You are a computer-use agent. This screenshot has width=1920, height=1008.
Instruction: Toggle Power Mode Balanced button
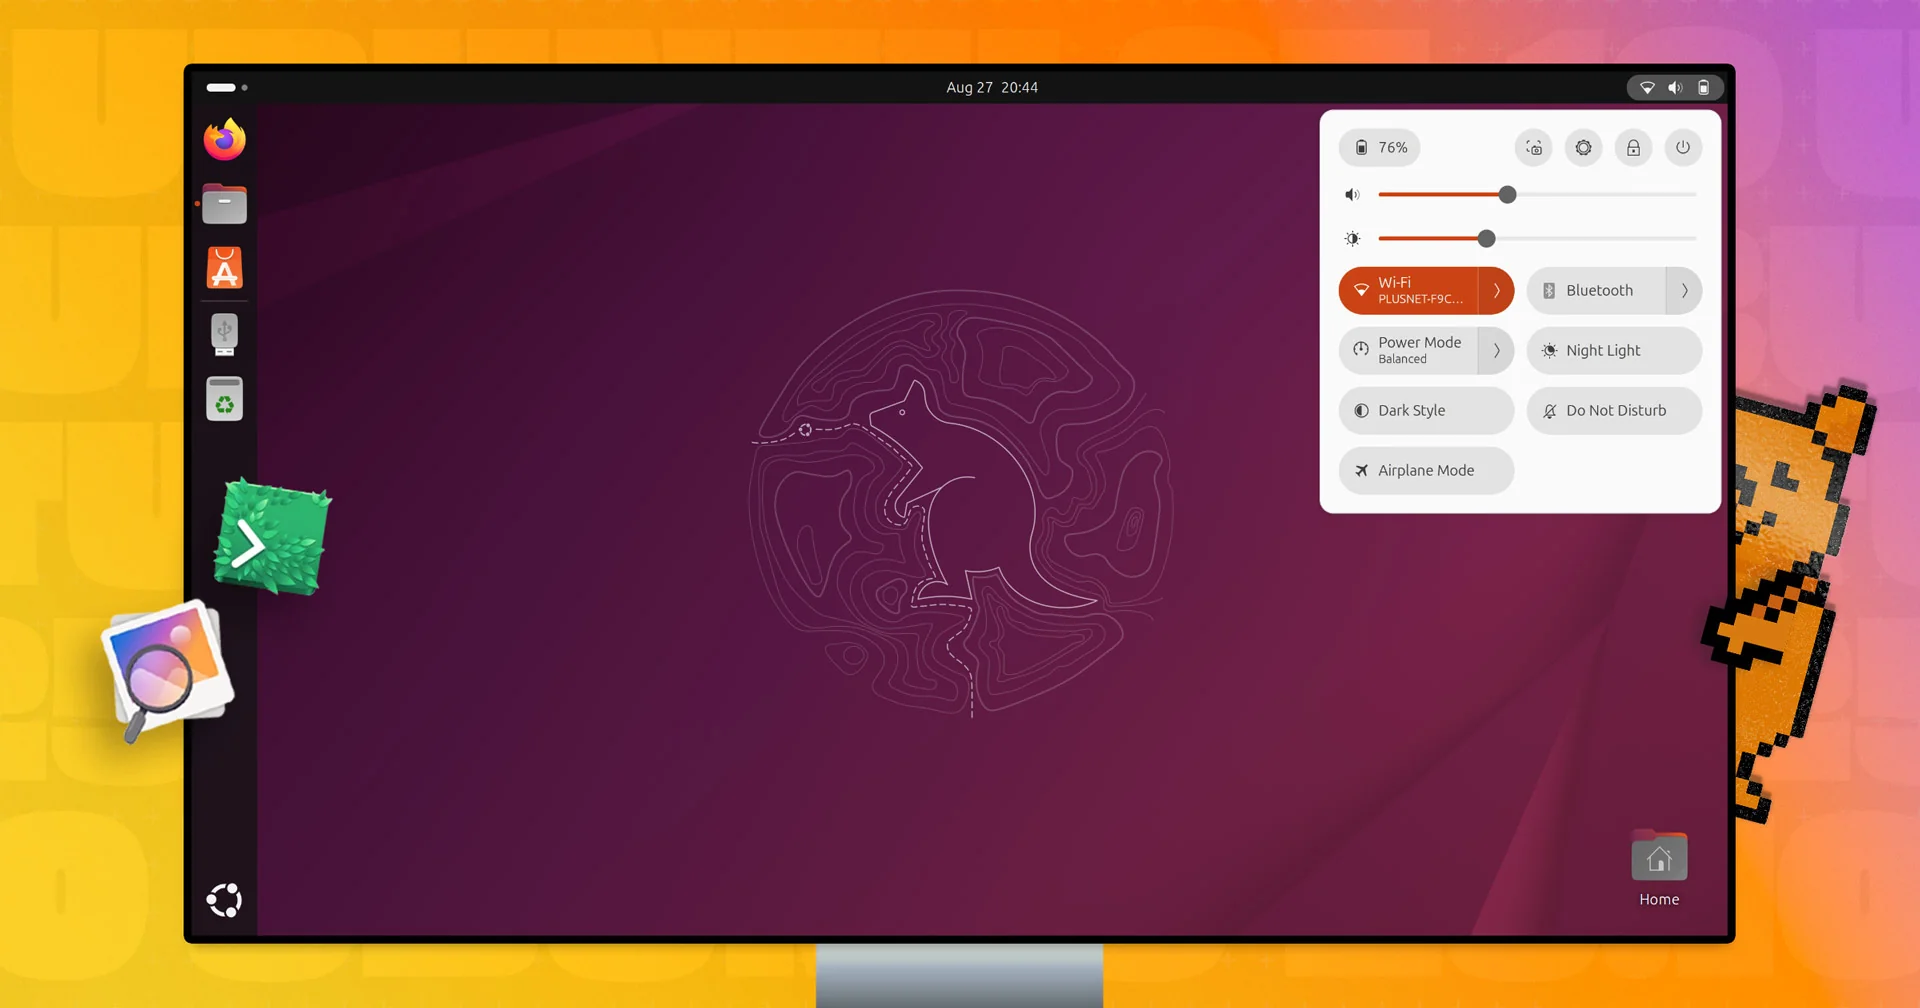point(1408,351)
